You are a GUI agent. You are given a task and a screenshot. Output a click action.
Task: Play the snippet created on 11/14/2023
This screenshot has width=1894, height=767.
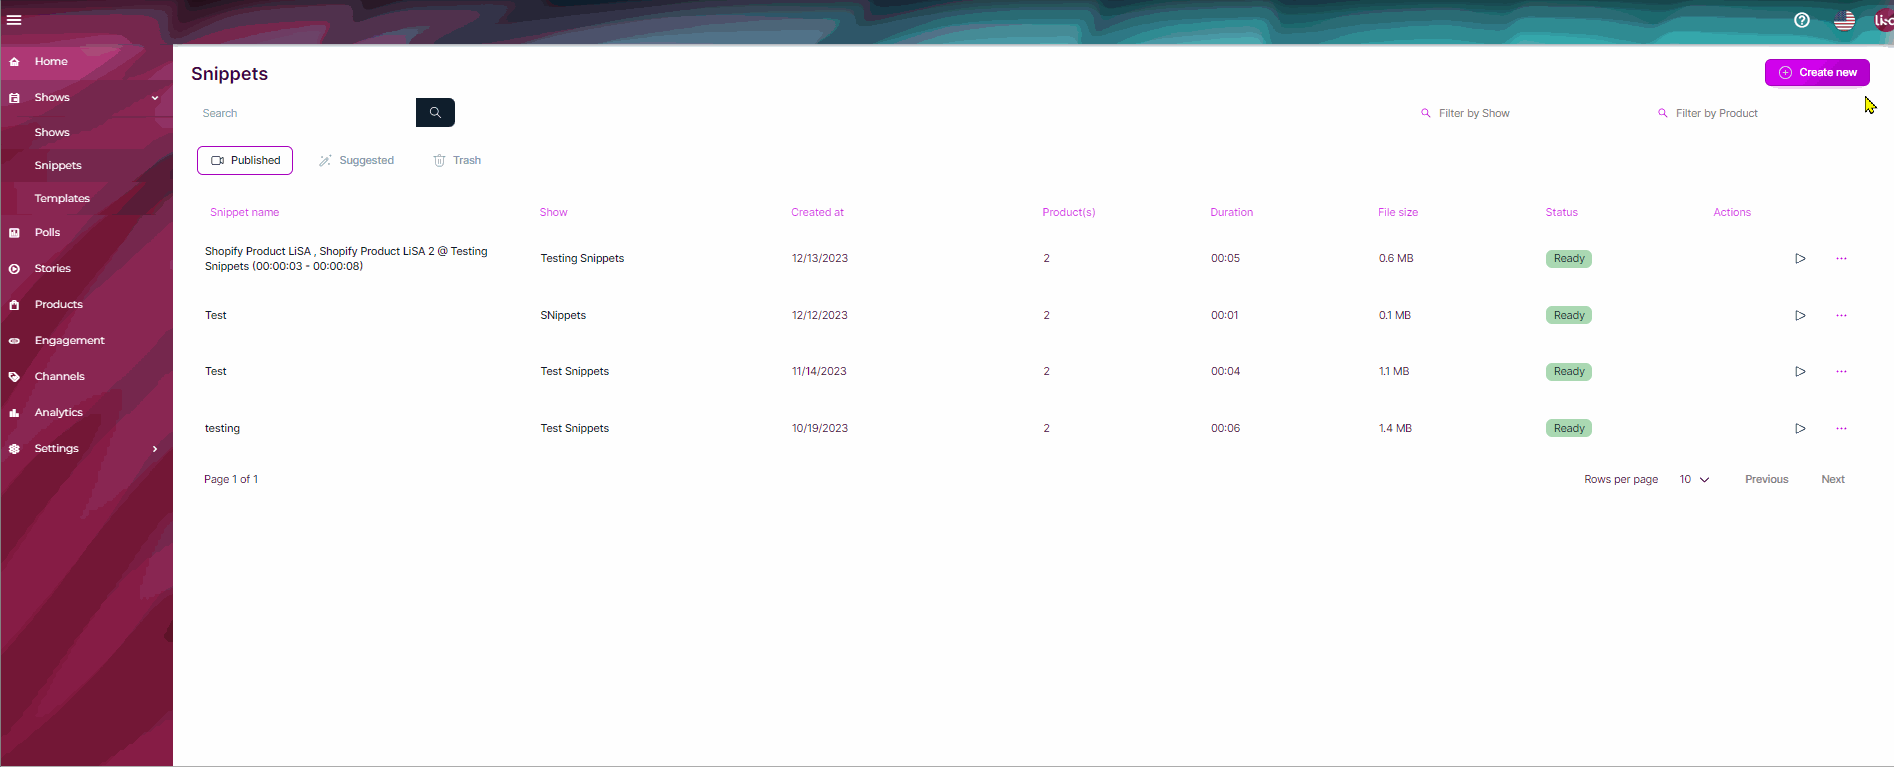[x=1800, y=372]
